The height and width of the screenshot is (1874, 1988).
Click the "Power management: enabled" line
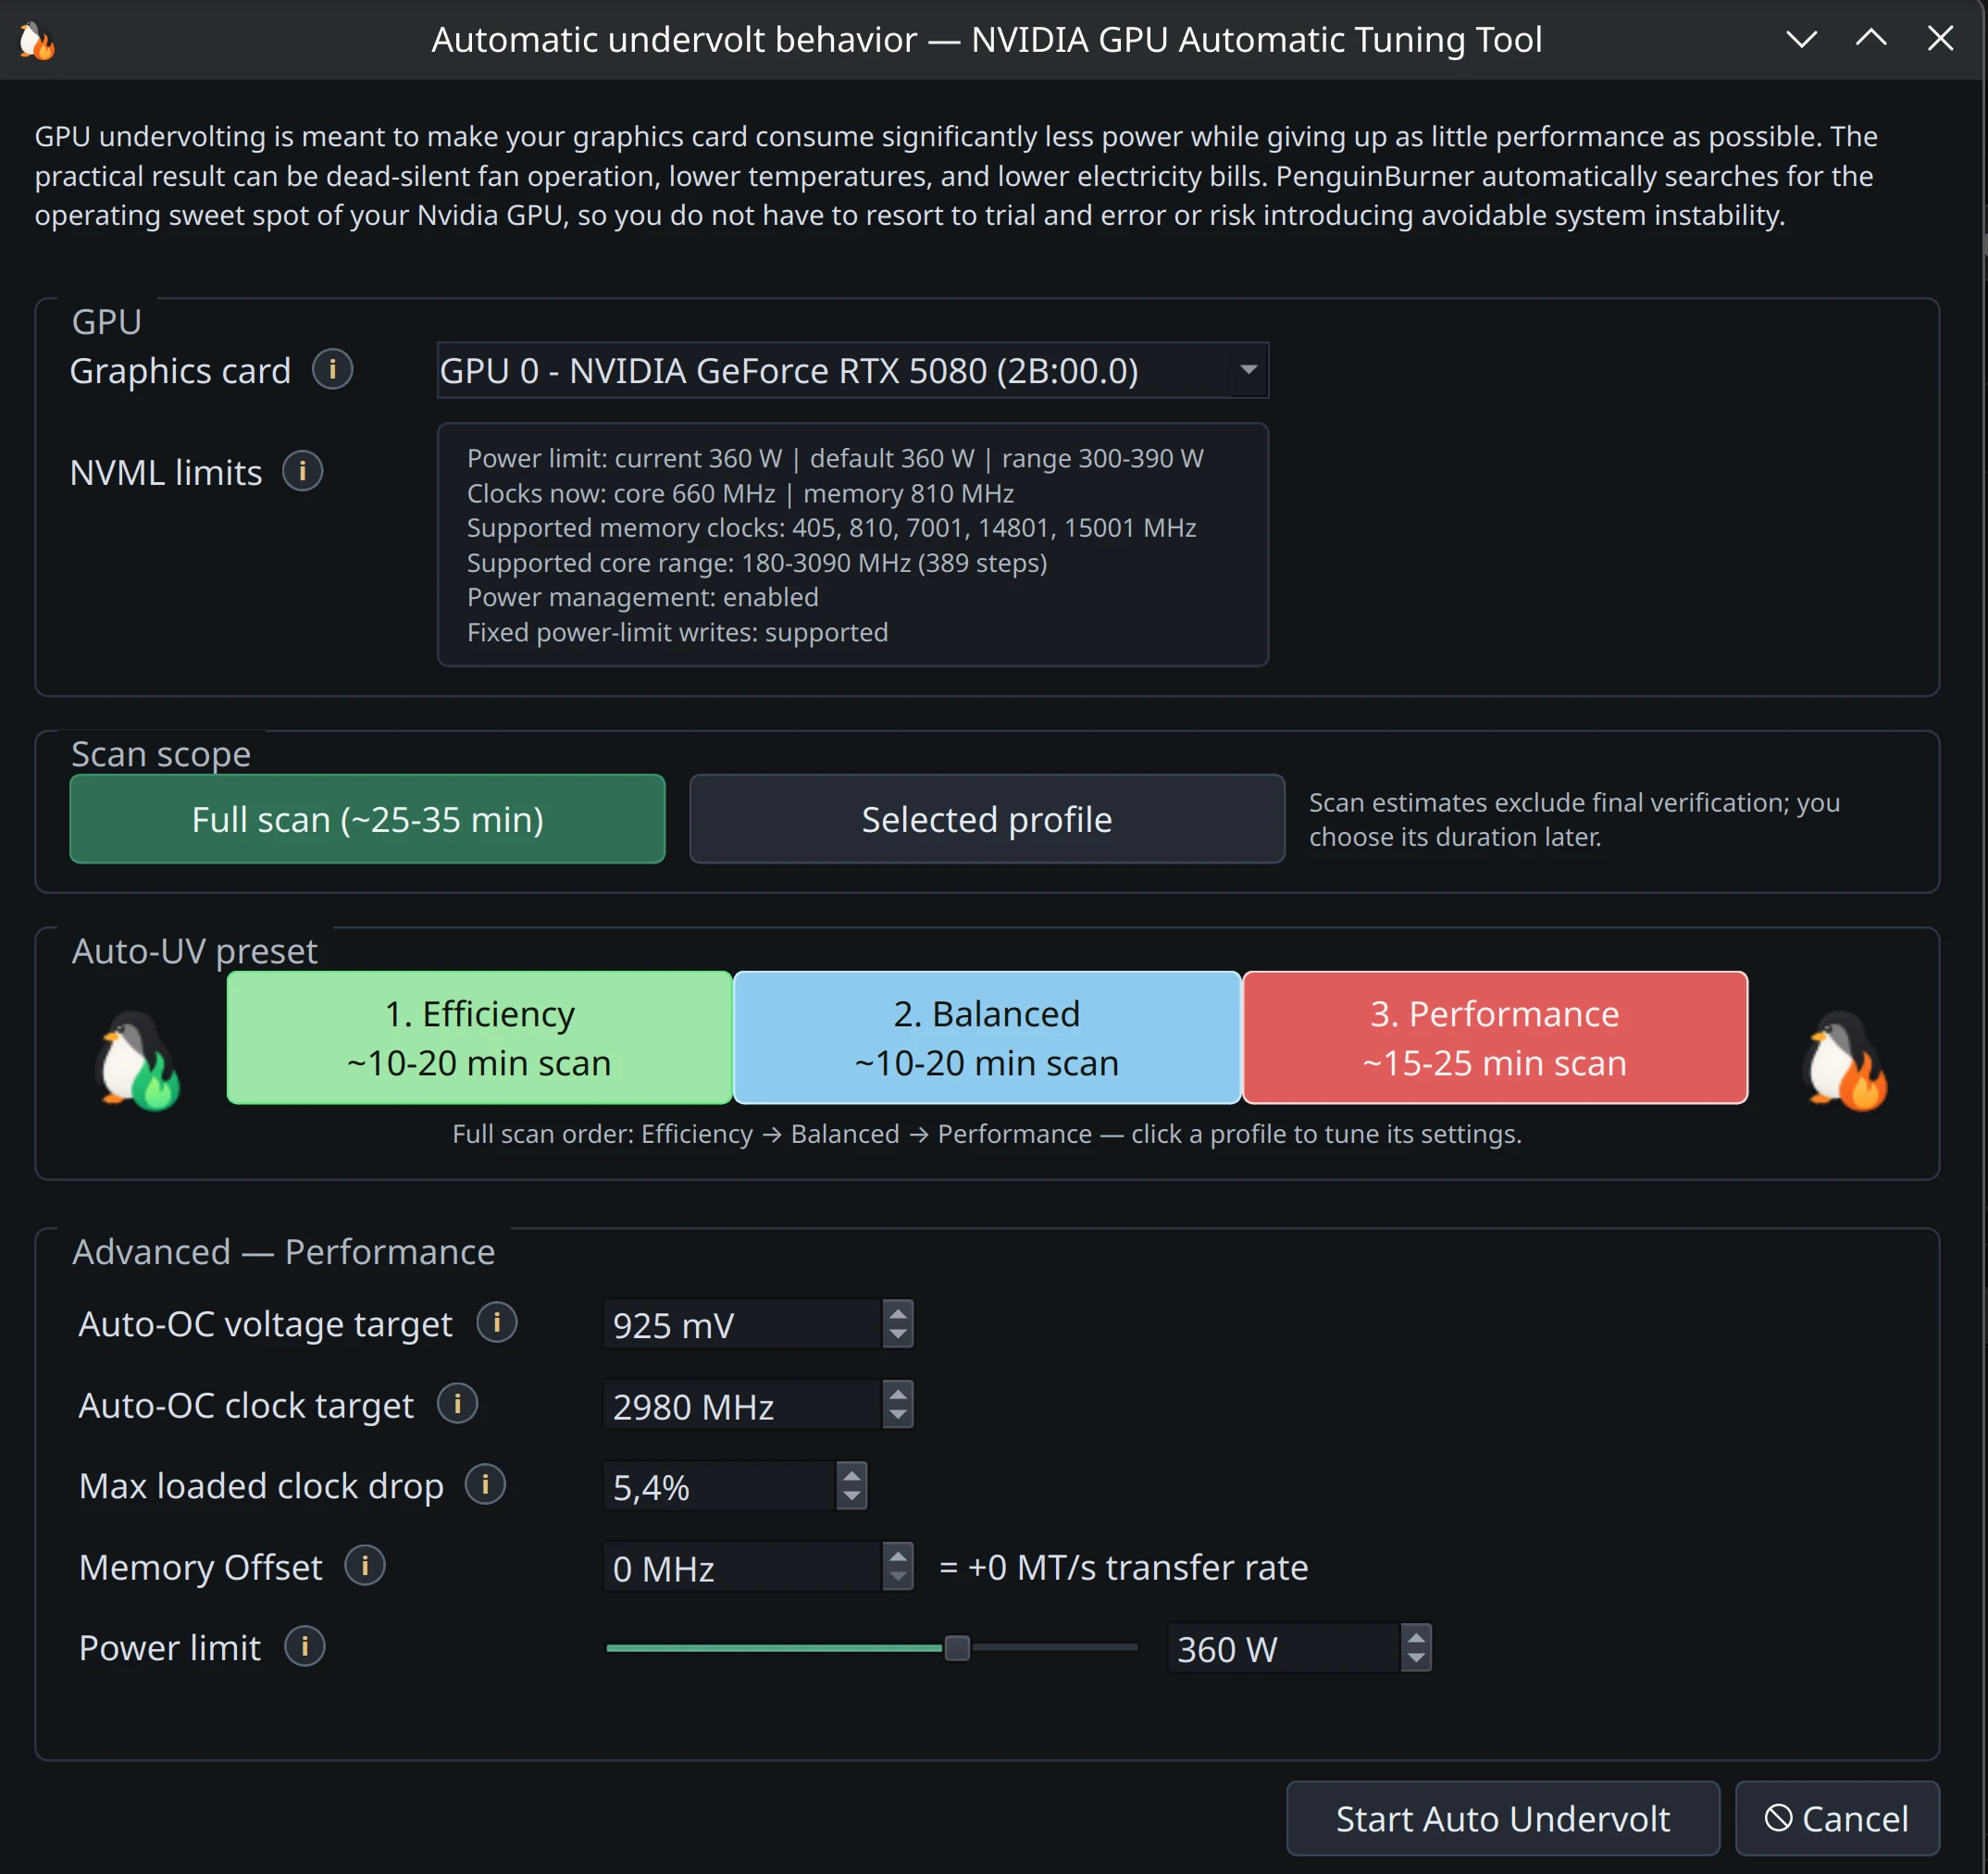coord(642,597)
